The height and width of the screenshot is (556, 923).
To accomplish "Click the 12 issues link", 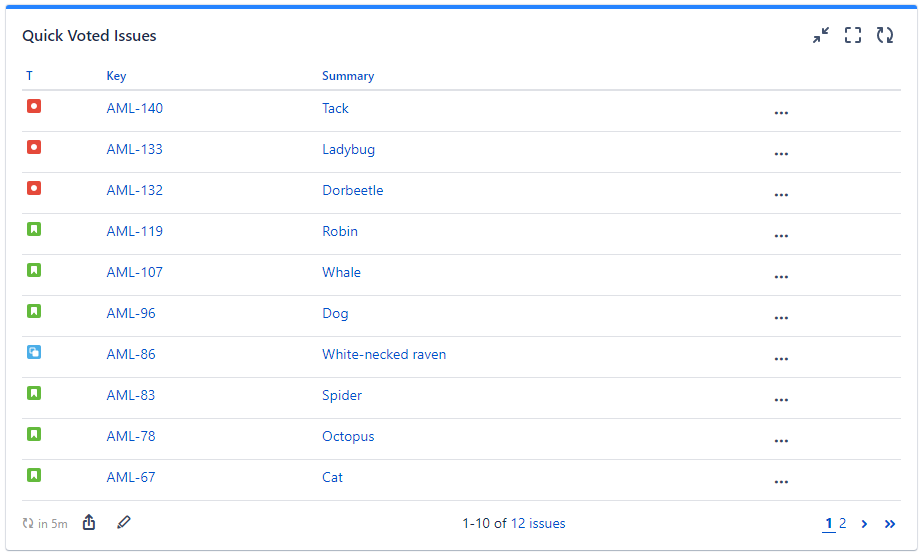I will coord(538,523).
